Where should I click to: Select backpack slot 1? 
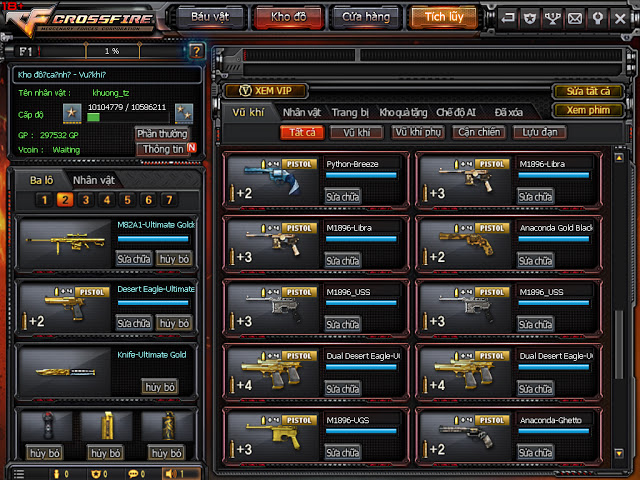[x=44, y=200]
